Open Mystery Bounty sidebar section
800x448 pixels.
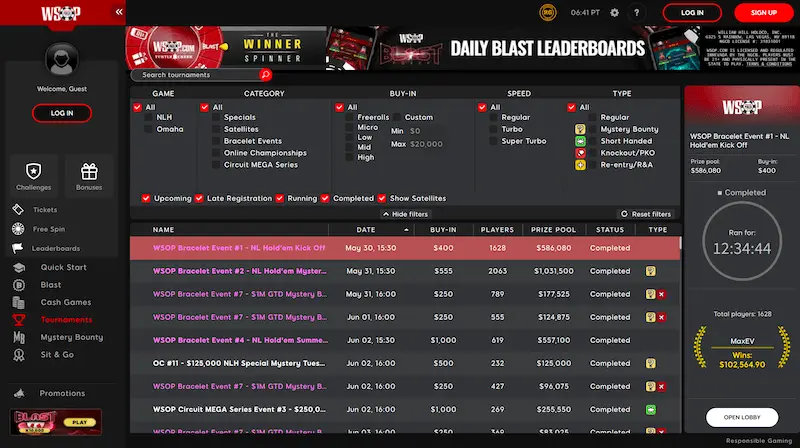pyautogui.click(x=58, y=337)
